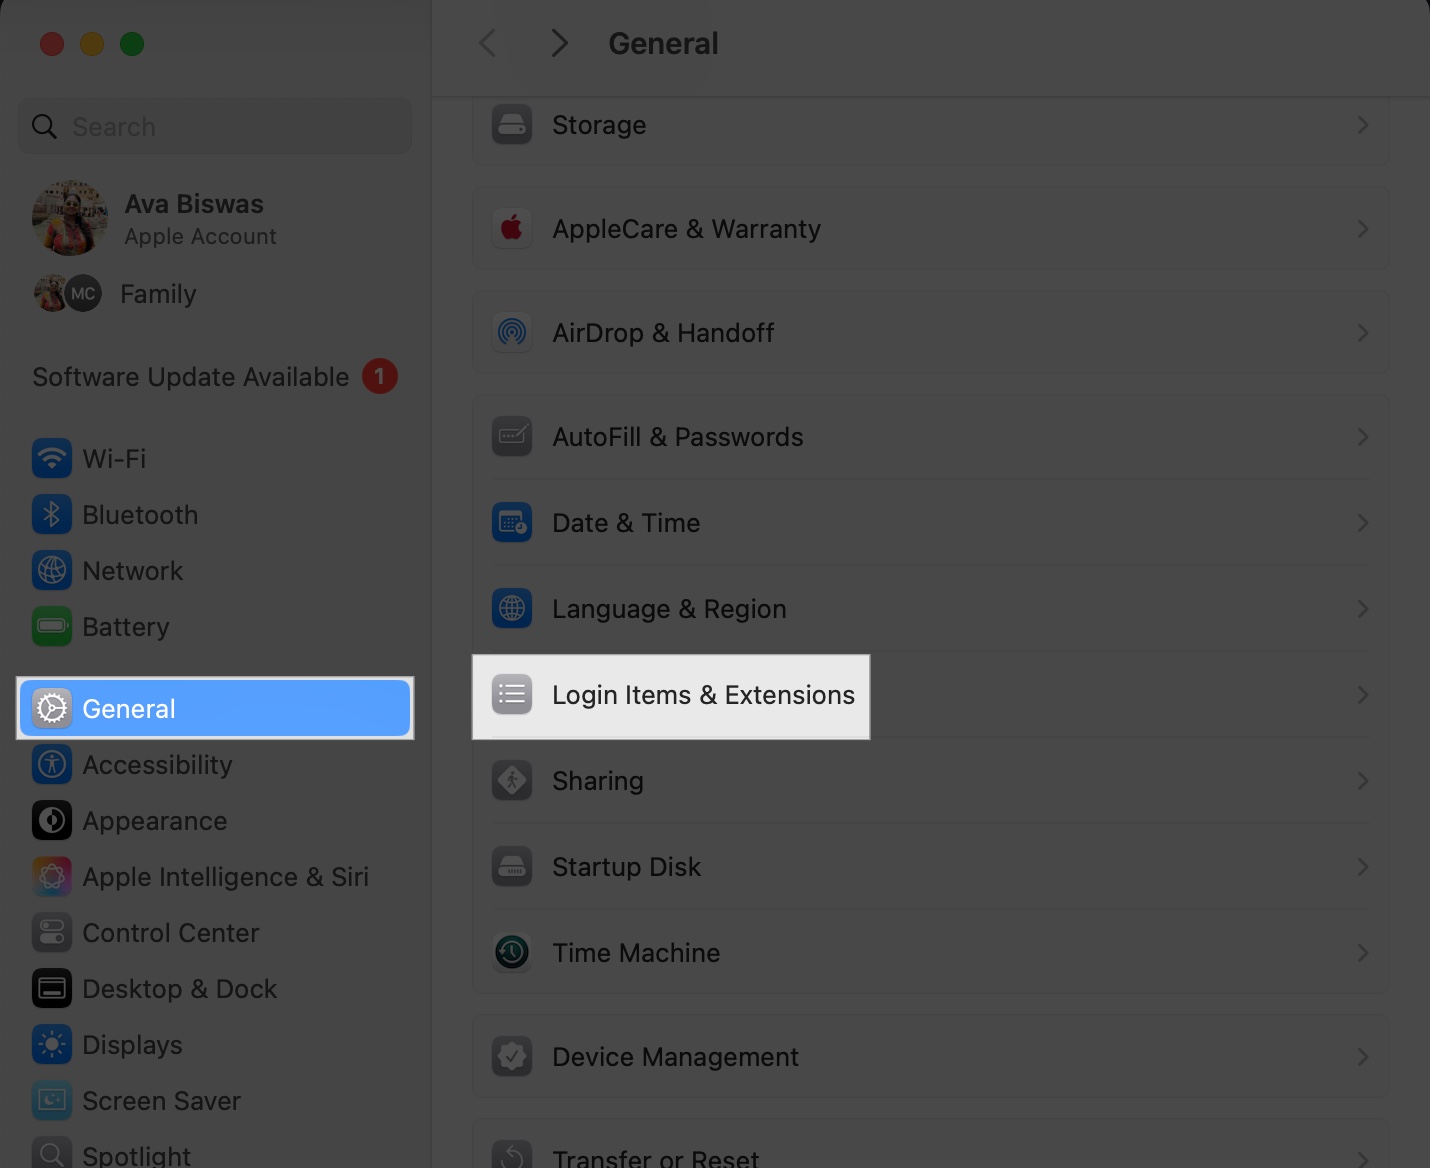Click inside the Search field

coord(213,126)
